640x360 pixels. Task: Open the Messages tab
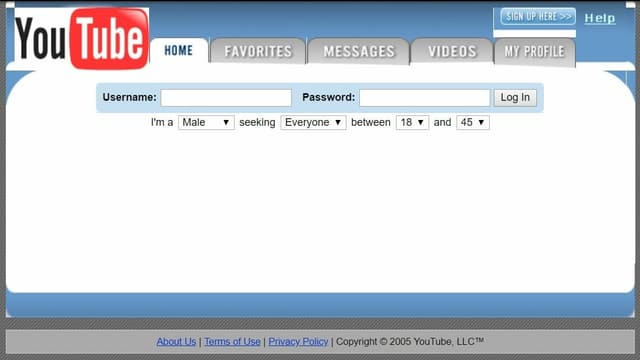[359, 51]
